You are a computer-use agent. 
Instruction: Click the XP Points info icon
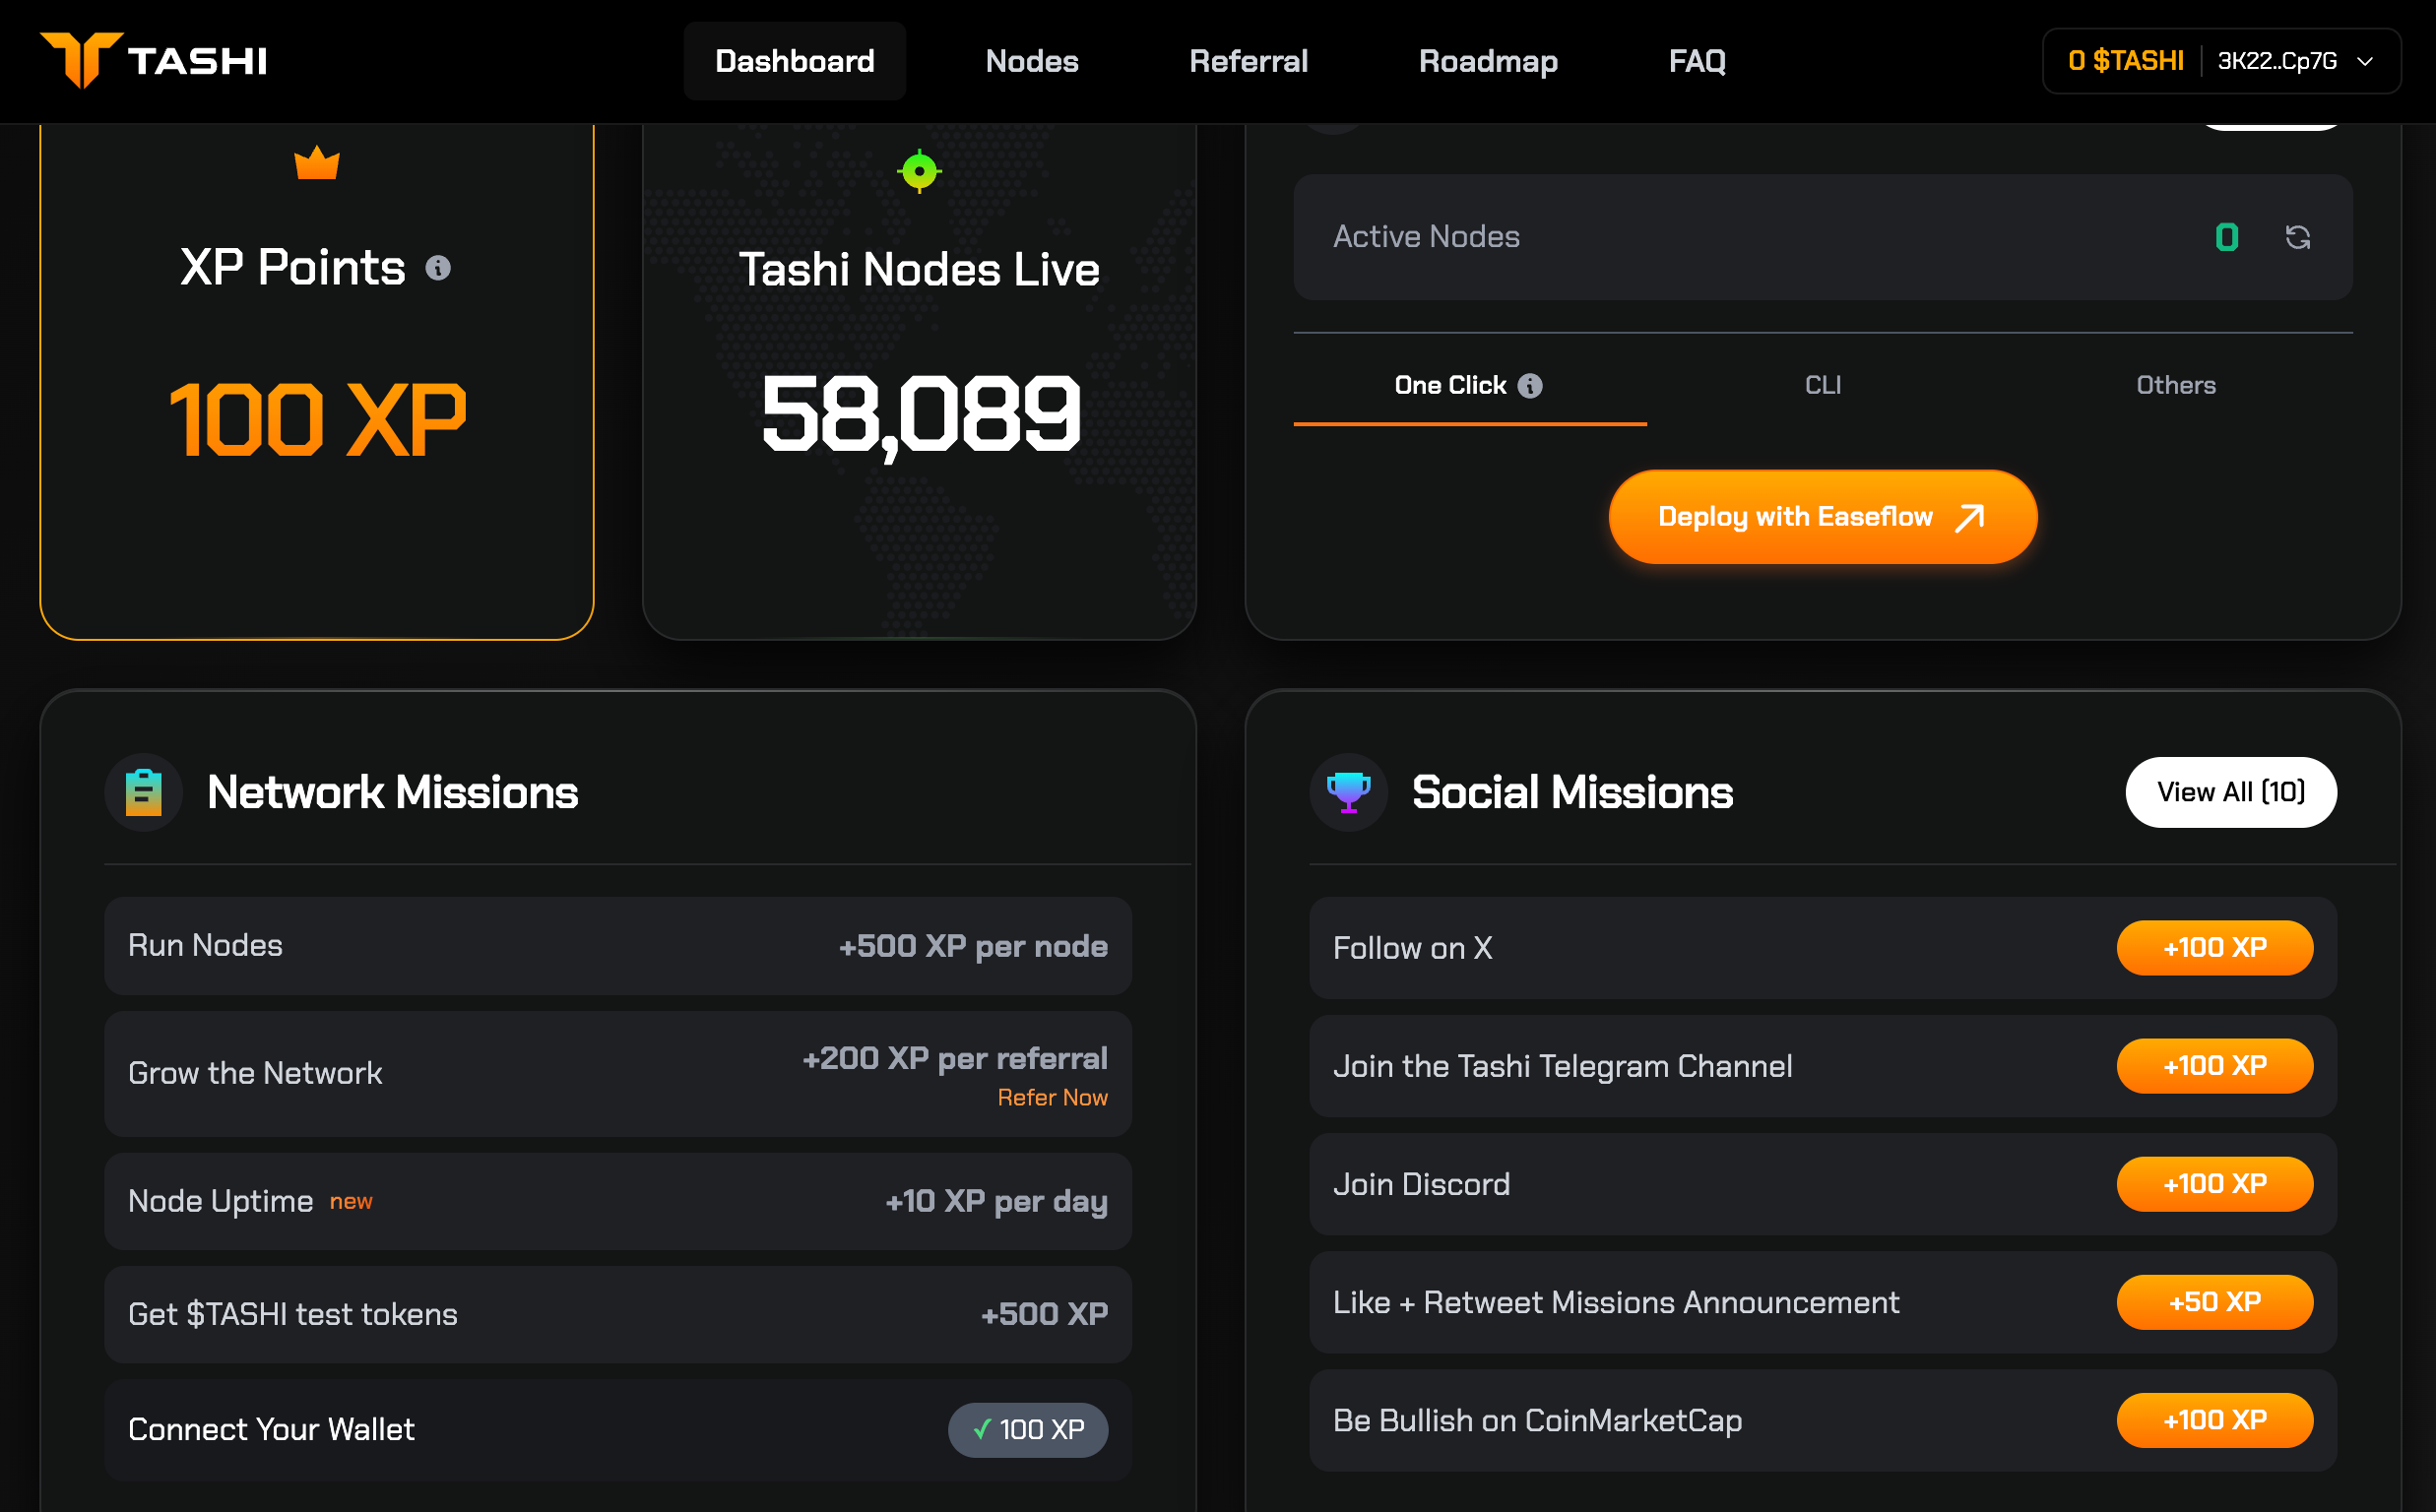438,268
